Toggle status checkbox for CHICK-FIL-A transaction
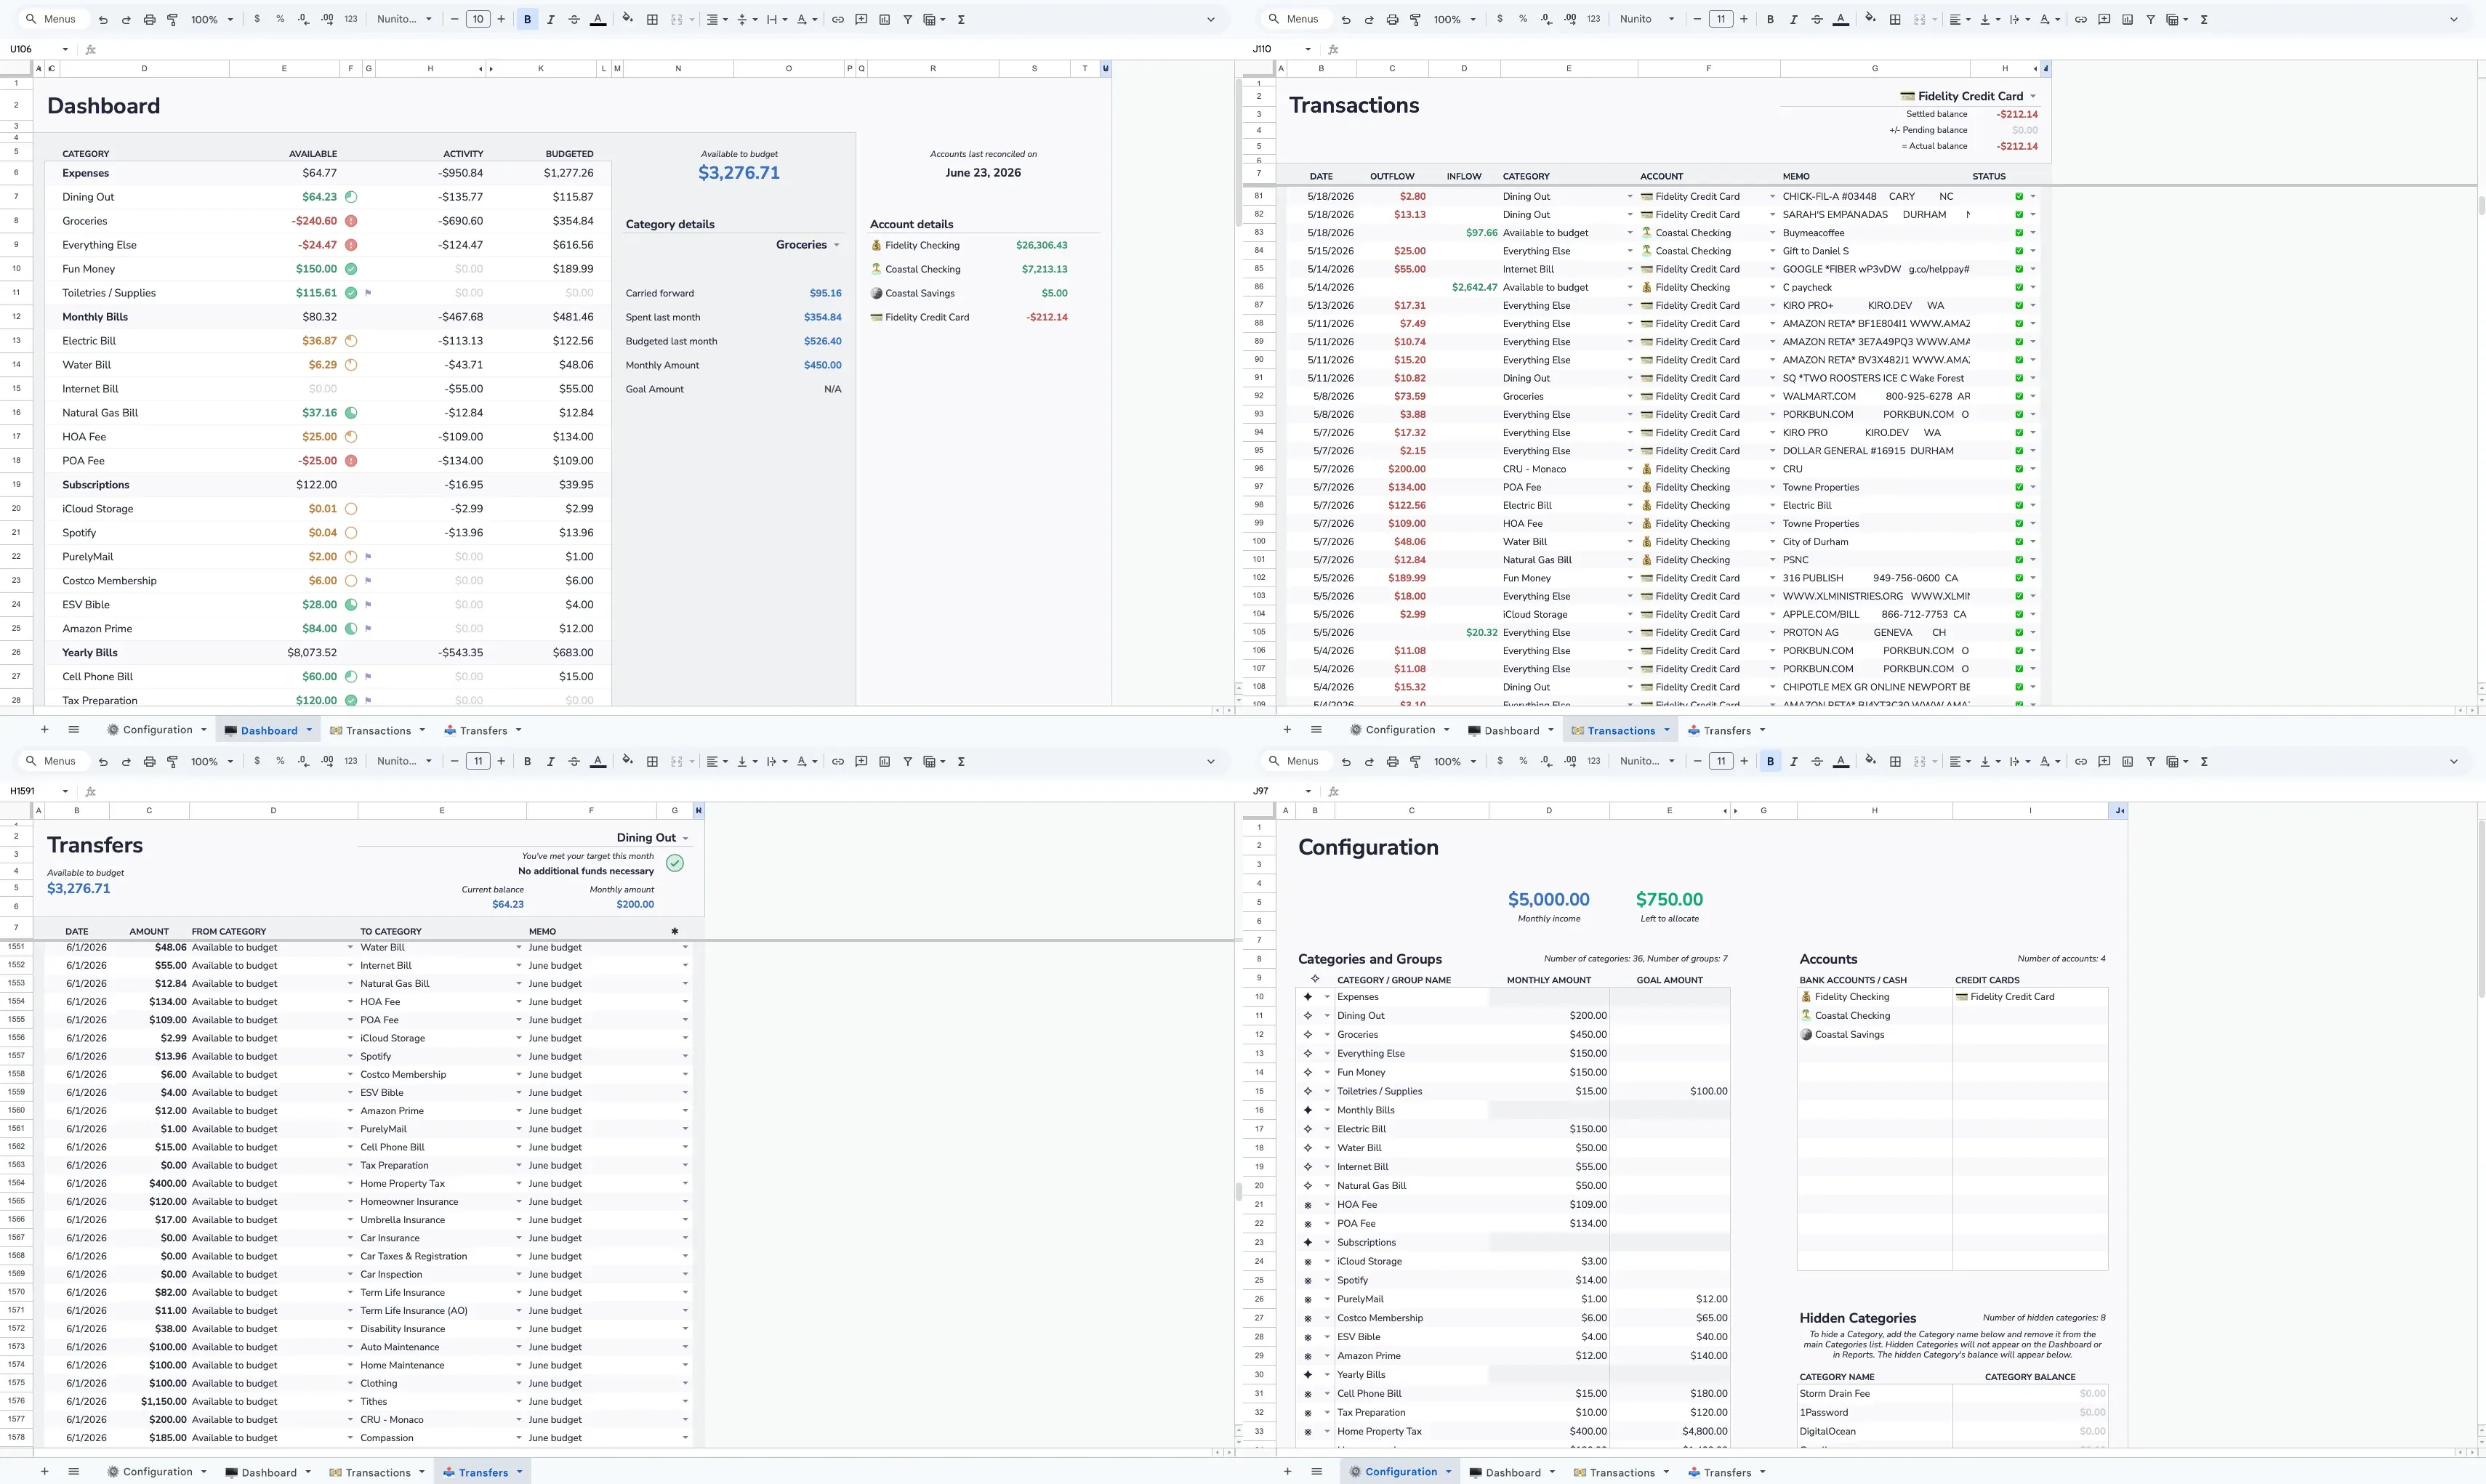Viewport: 2486px width, 1484px height. point(2019,197)
